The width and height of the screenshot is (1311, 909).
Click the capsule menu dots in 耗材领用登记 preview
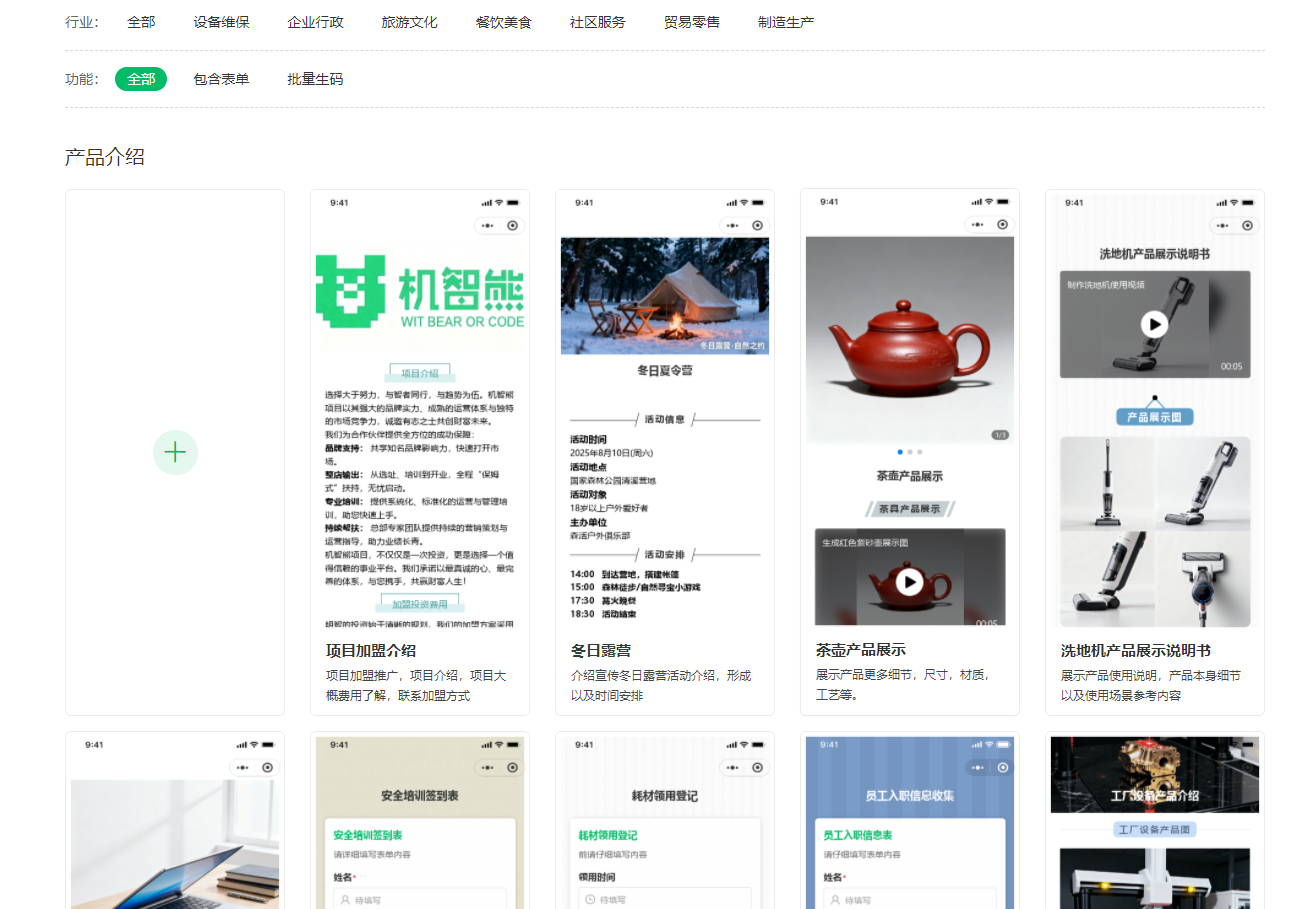[x=733, y=768]
